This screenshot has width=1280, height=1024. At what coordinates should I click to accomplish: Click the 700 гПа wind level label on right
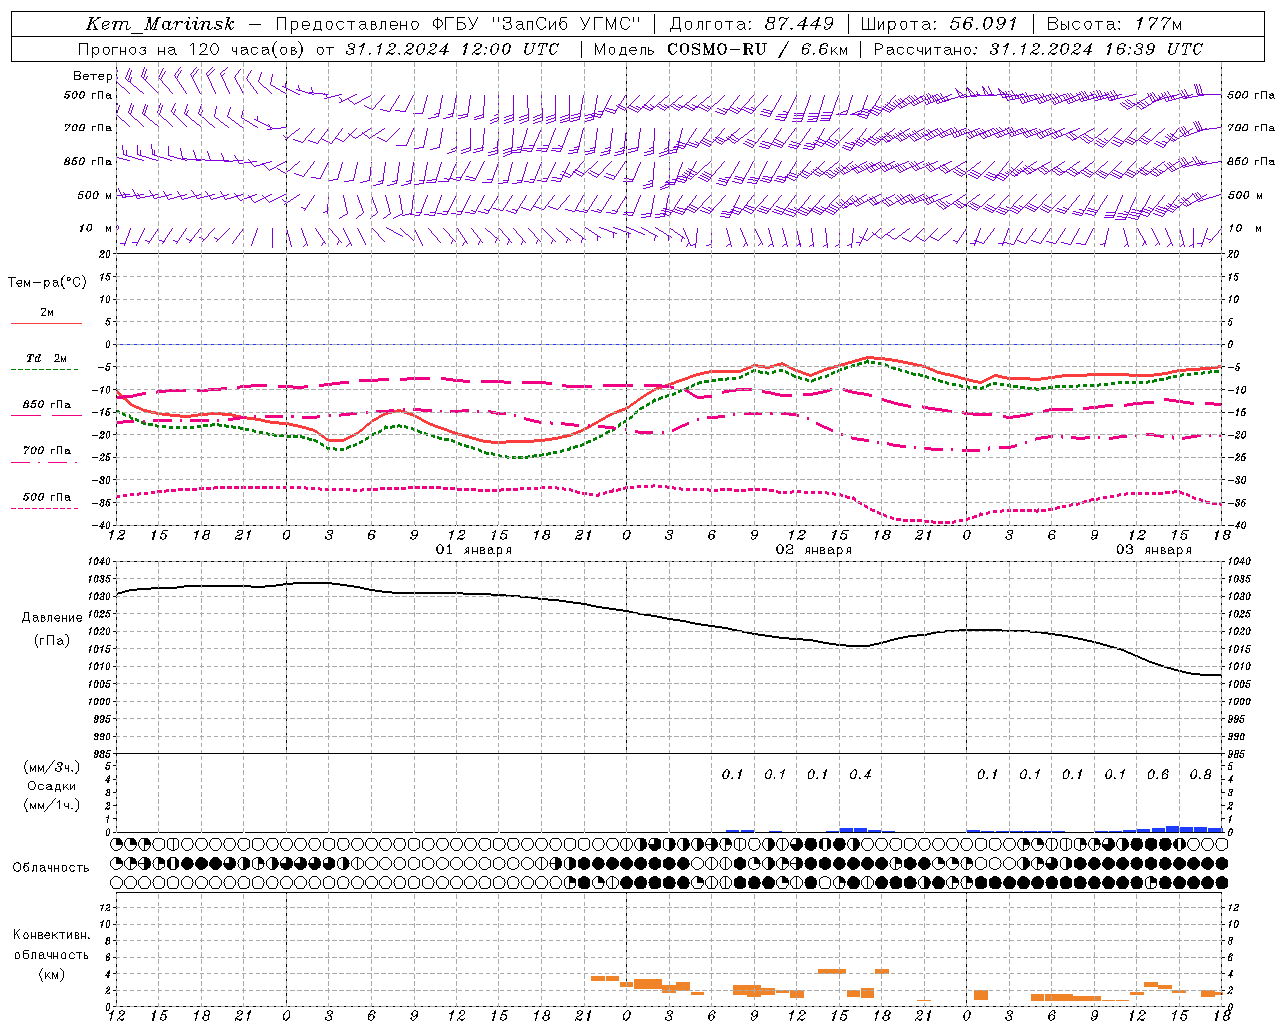pos(1250,128)
